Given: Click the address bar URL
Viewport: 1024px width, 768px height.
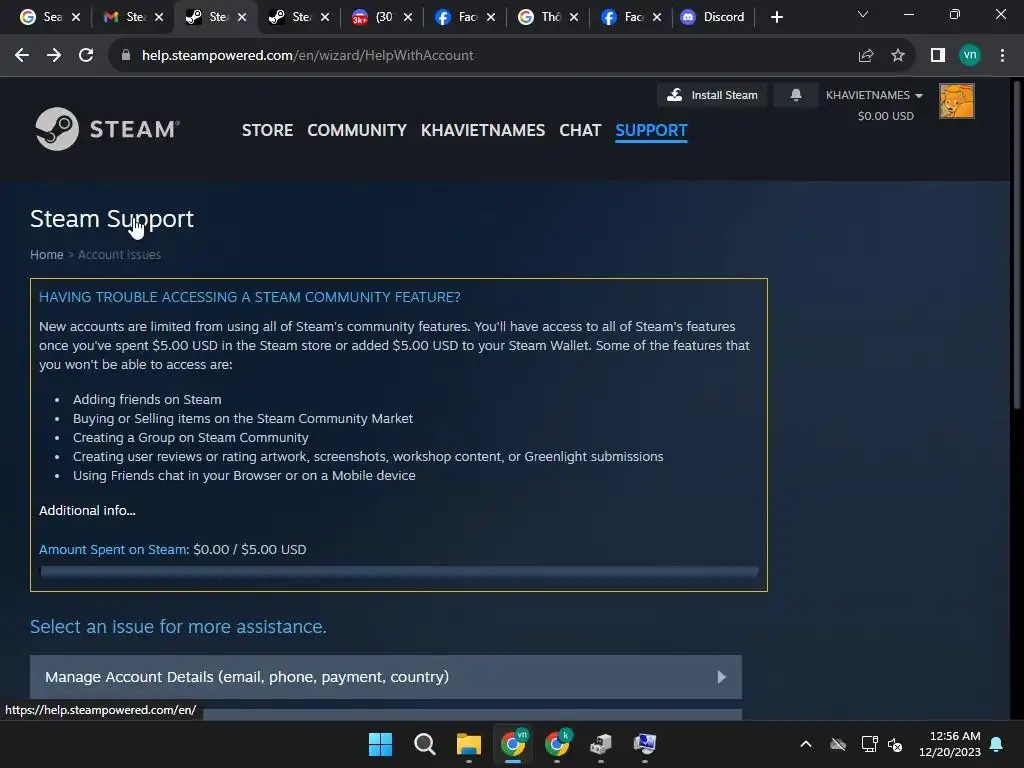Looking at the screenshot, I should pyautogui.click(x=308, y=56).
